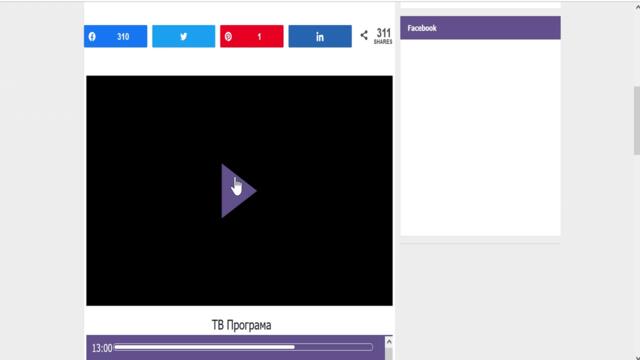
Task: Share the page on Facebook (310)
Action: coord(116,36)
